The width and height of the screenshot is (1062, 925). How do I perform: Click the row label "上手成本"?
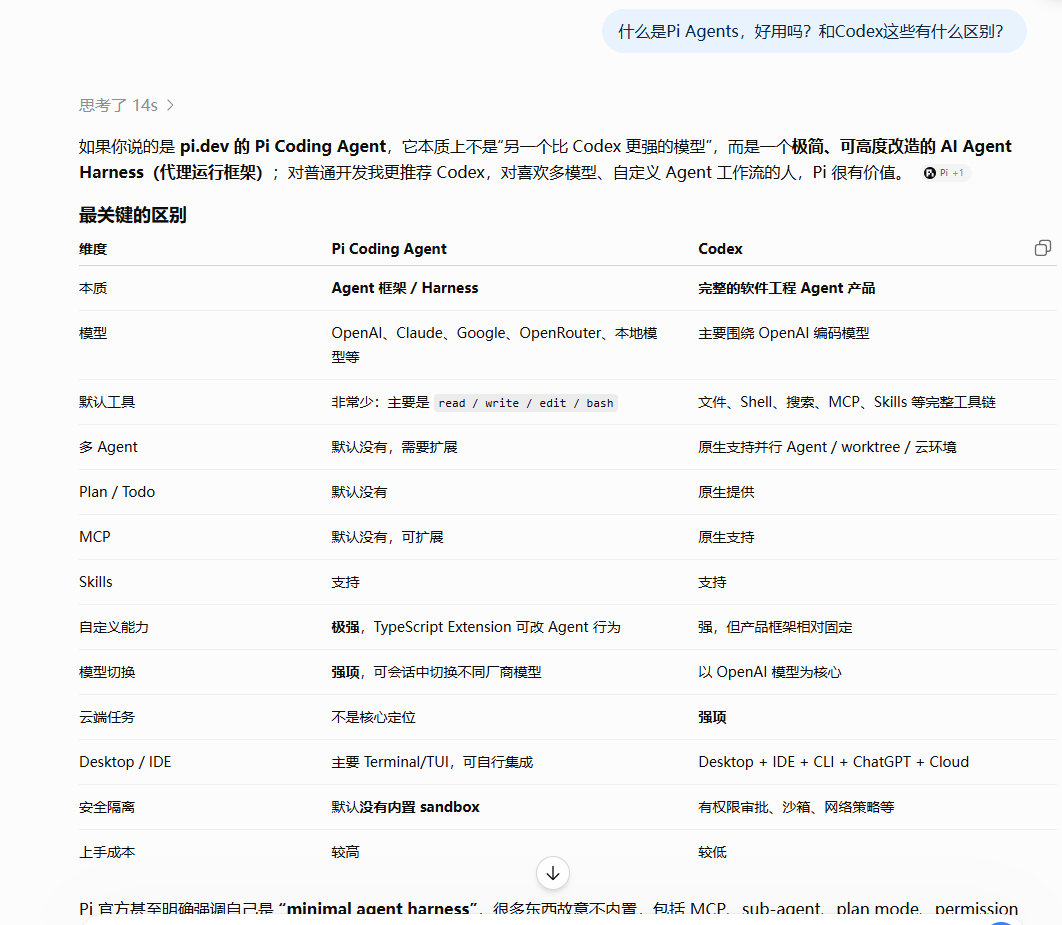[107, 853]
